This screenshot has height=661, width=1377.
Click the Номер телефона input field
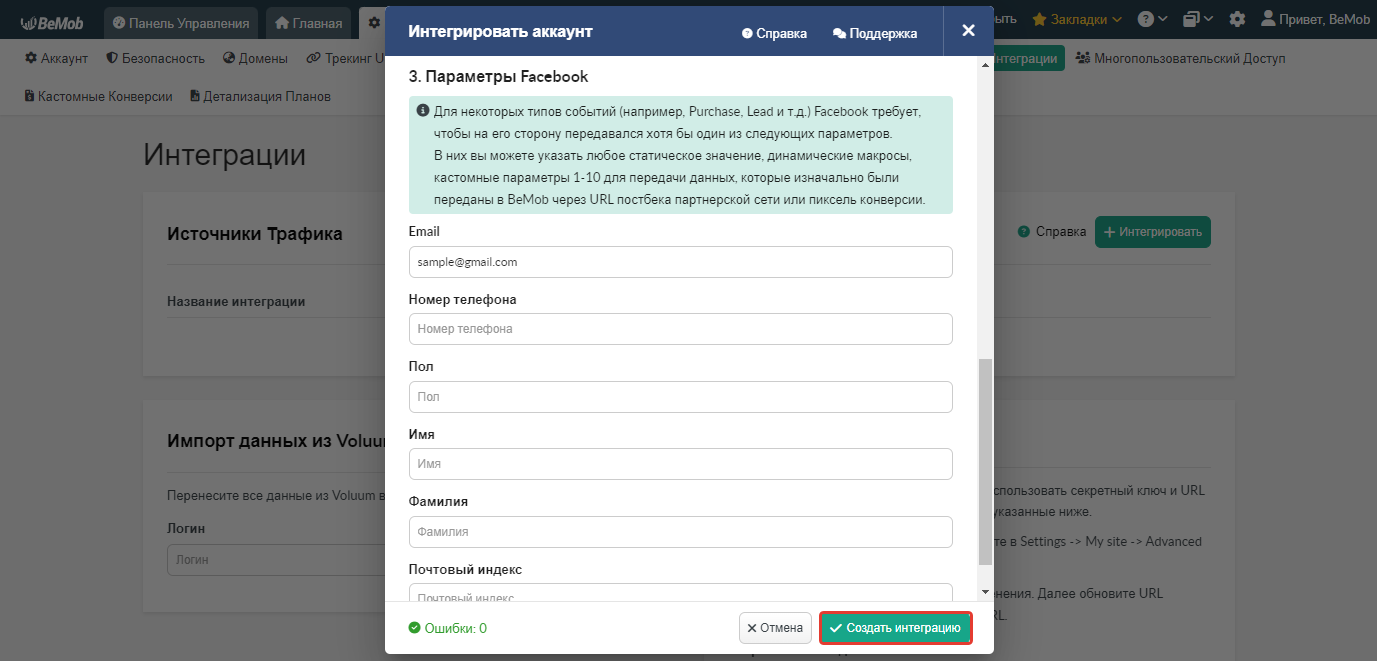click(680, 329)
